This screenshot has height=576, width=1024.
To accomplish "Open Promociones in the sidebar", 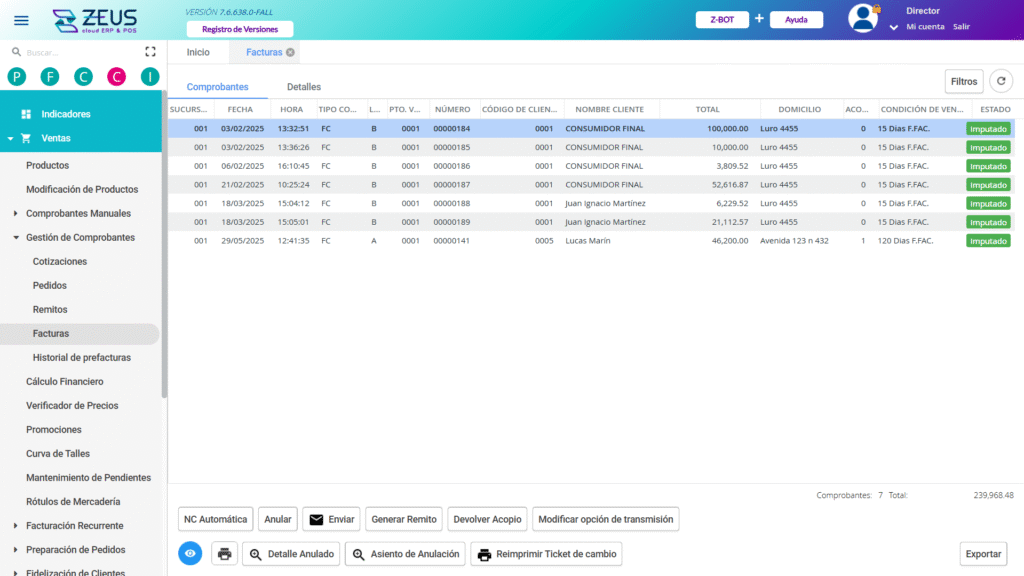I will pos(54,430).
